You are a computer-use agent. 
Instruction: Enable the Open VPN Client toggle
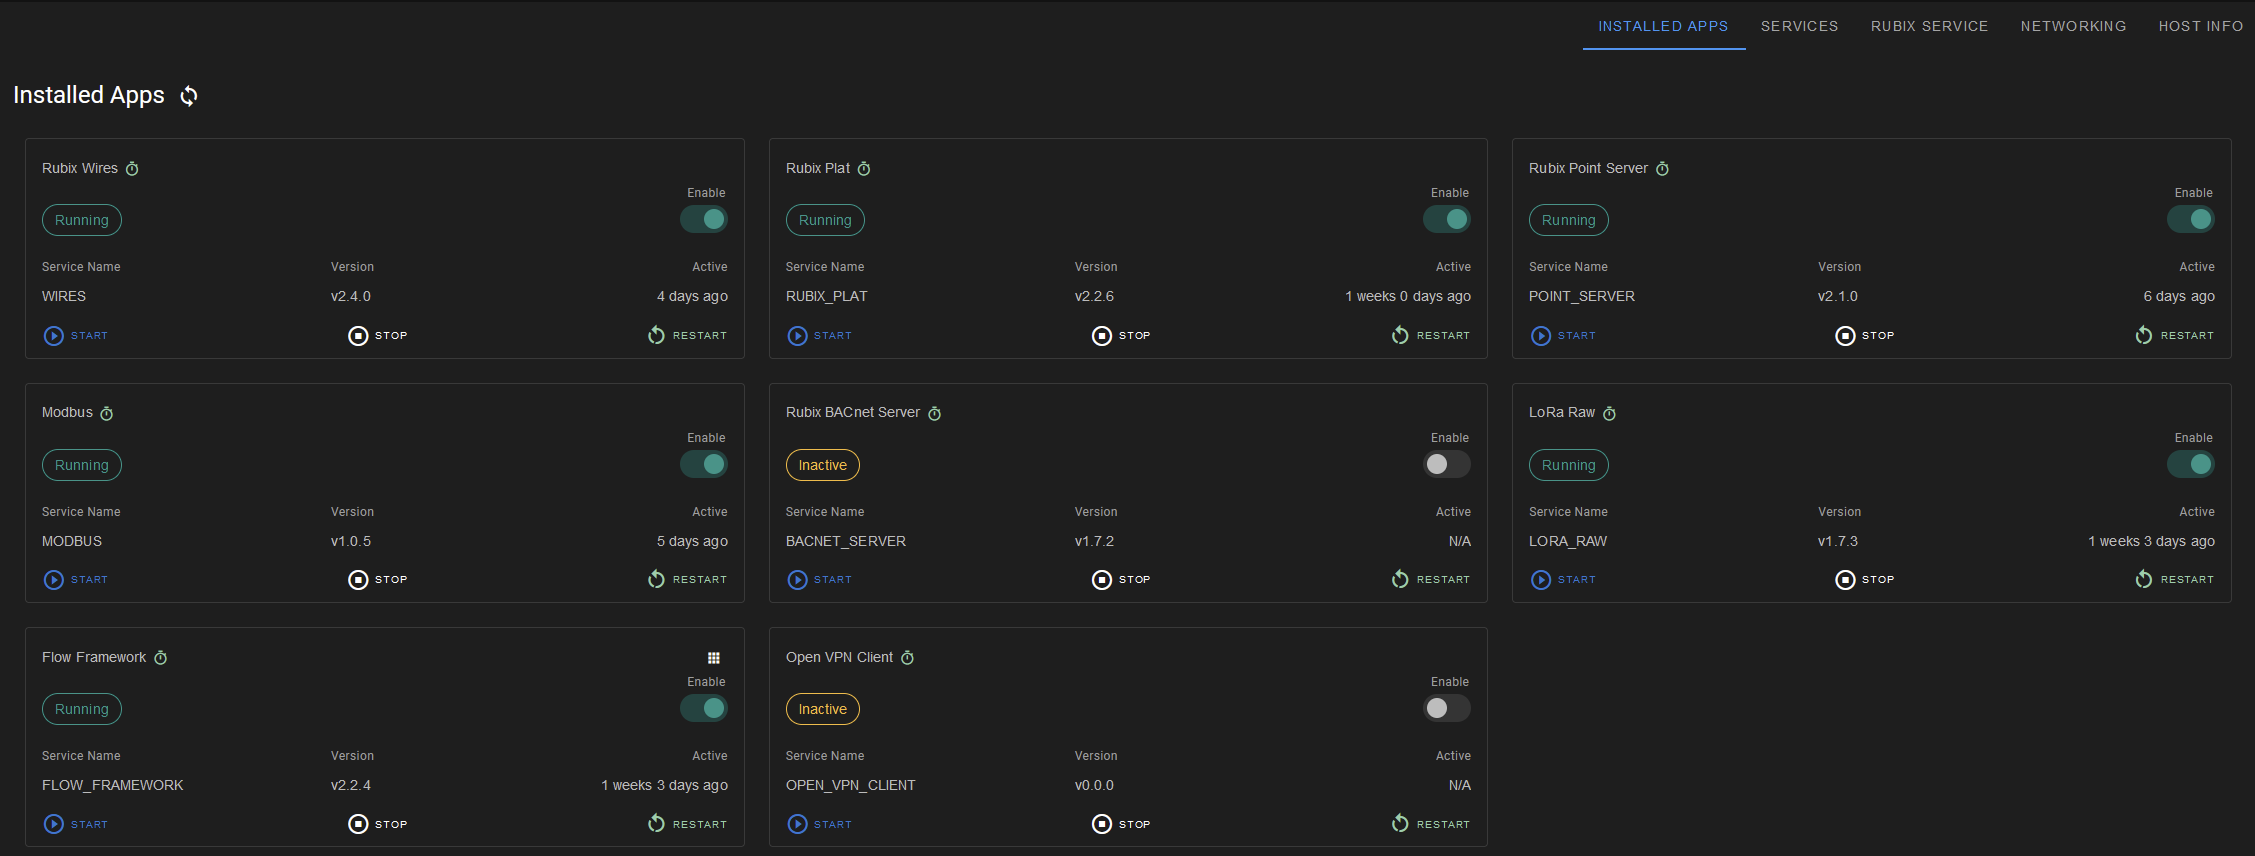point(1447,708)
